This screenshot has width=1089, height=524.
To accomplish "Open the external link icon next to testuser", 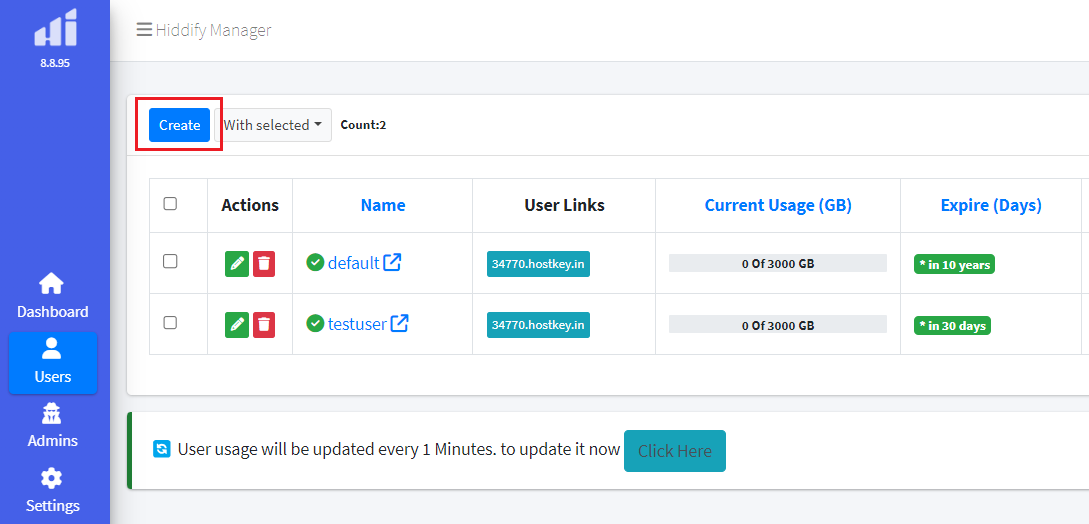I will pos(399,323).
